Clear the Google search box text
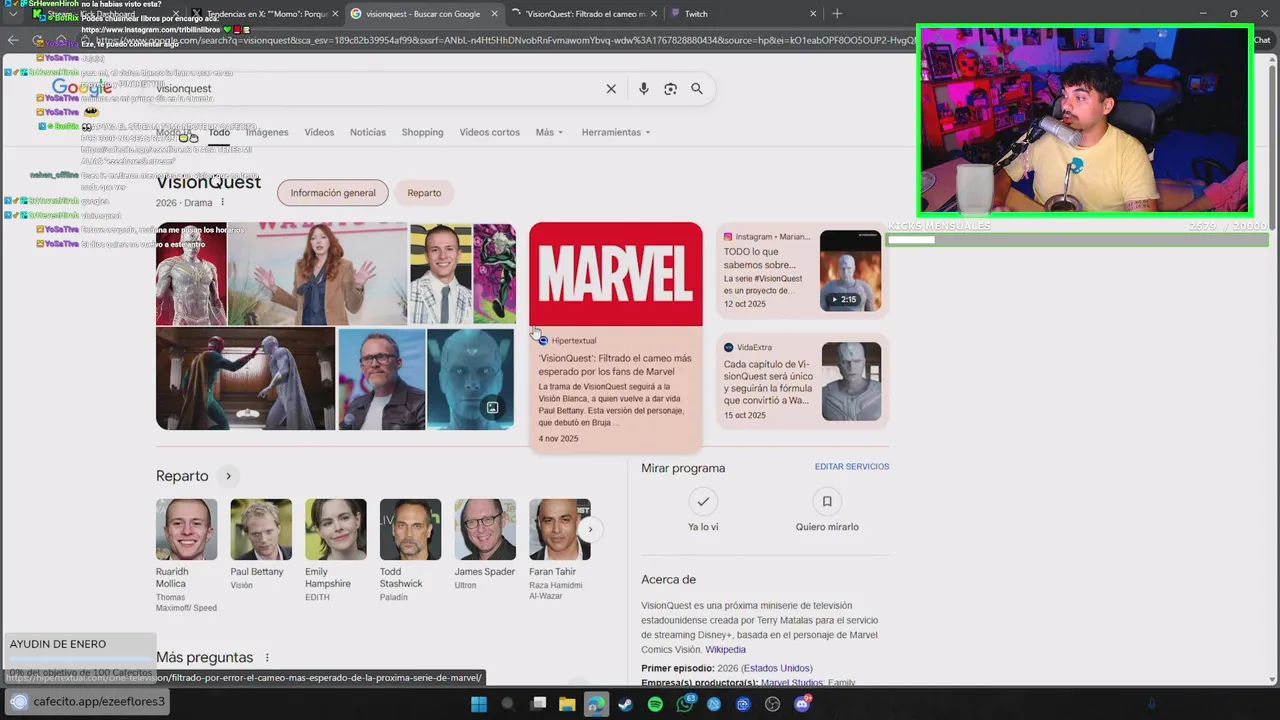The height and width of the screenshot is (720, 1280). [611, 89]
